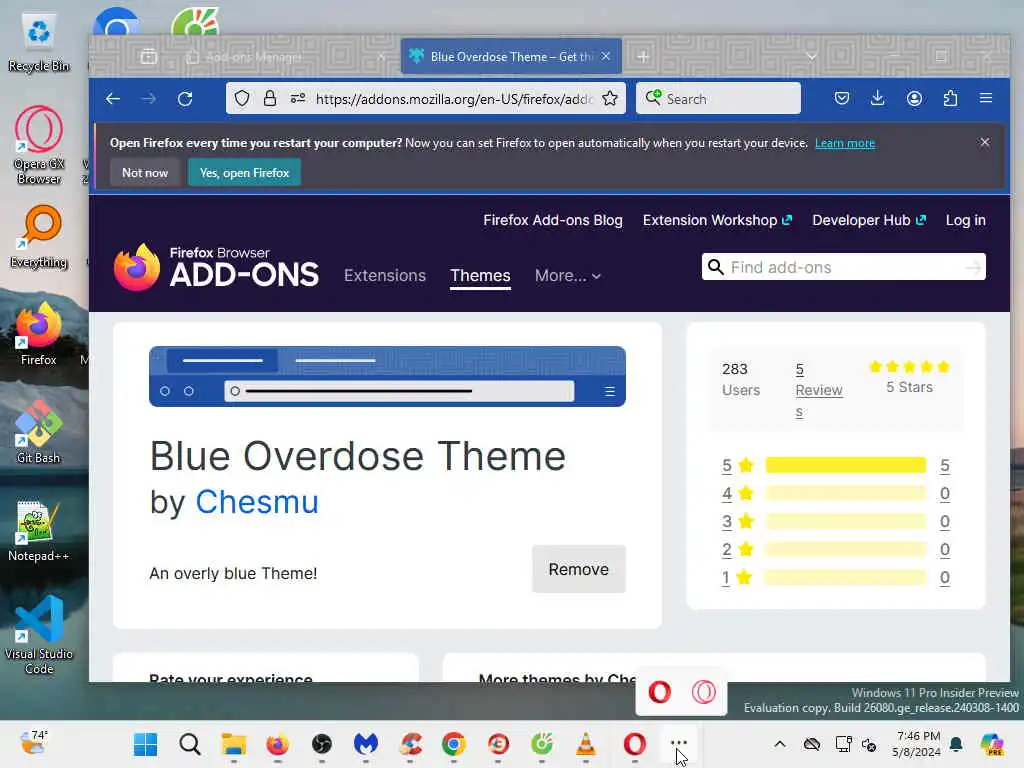Follow the Learn more link
This screenshot has height=768, width=1024.
[x=844, y=143]
